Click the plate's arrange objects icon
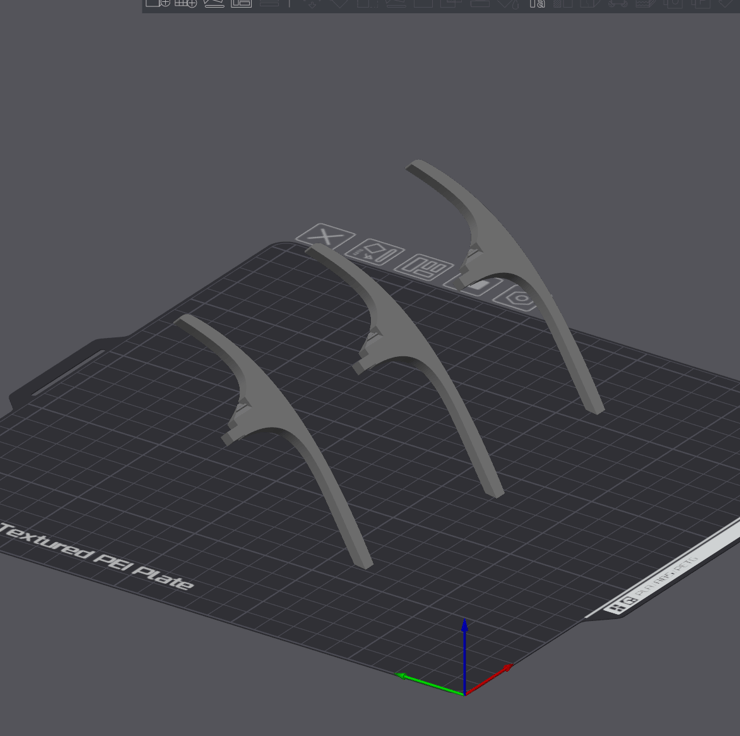The height and width of the screenshot is (736, 740). pos(425,267)
